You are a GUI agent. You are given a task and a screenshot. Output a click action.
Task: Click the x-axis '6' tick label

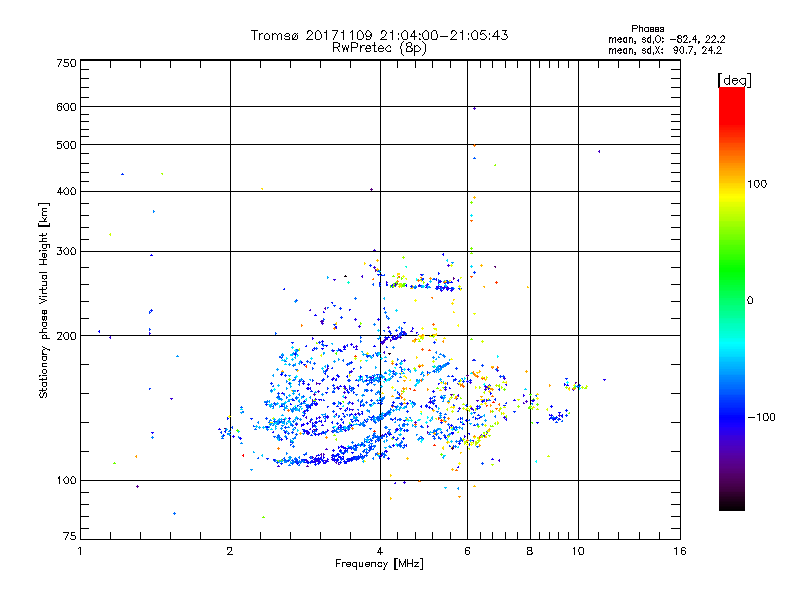point(467,551)
